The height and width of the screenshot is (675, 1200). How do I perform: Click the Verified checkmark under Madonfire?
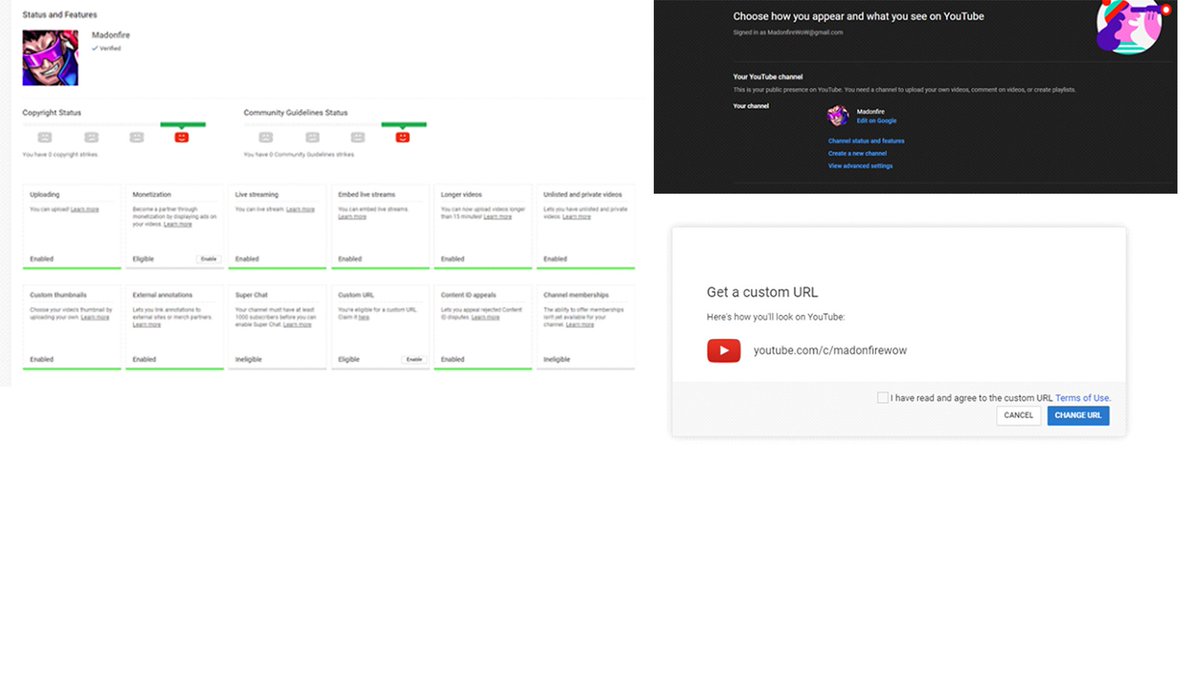coord(95,48)
